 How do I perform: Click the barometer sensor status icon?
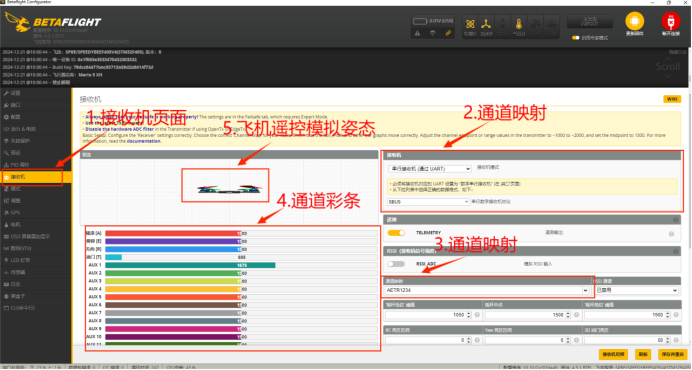click(519, 26)
